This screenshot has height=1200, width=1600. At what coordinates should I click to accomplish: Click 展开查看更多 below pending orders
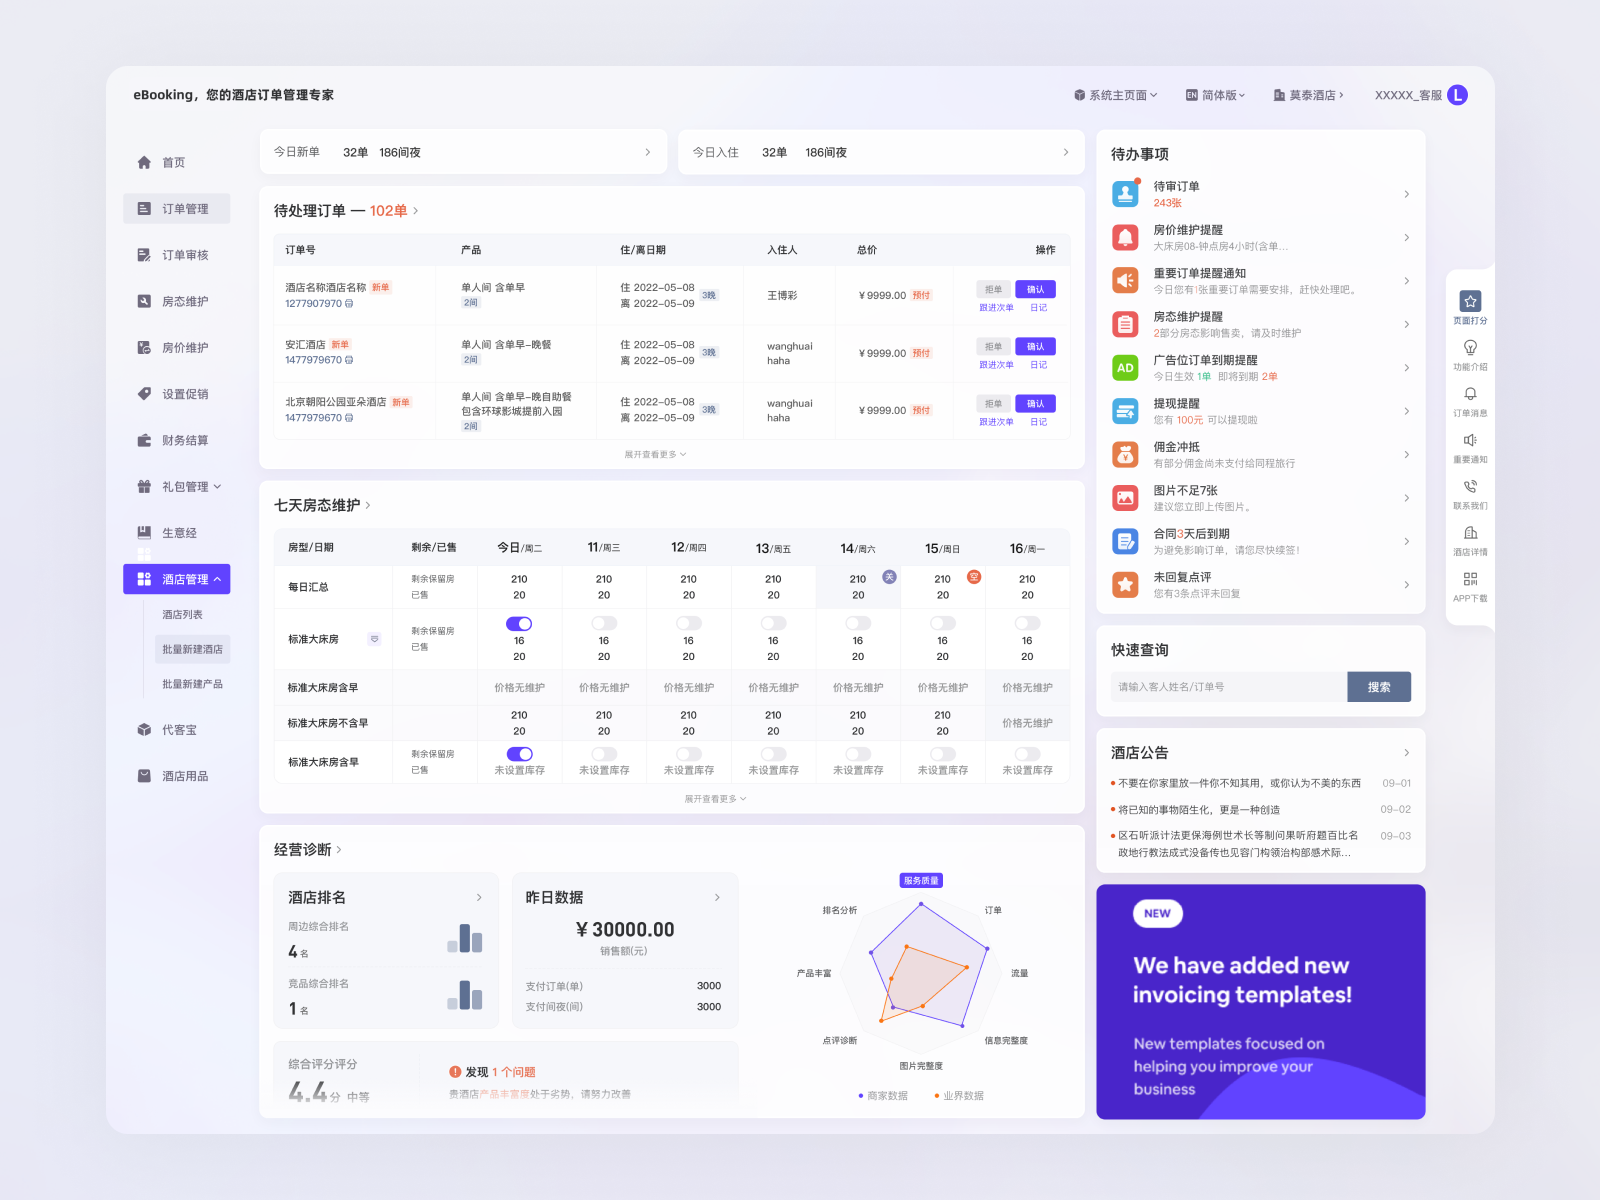pyautogui.click(x=651, y=454)
